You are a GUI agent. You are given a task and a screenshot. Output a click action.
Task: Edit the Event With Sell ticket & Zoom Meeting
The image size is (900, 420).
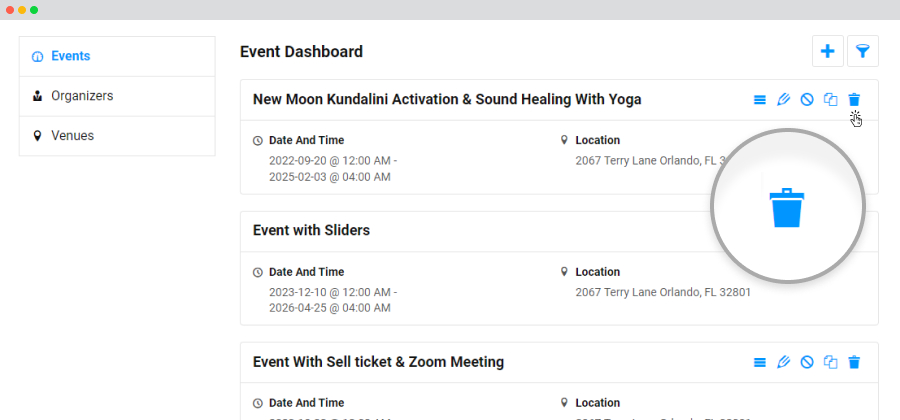pos(783,363)
